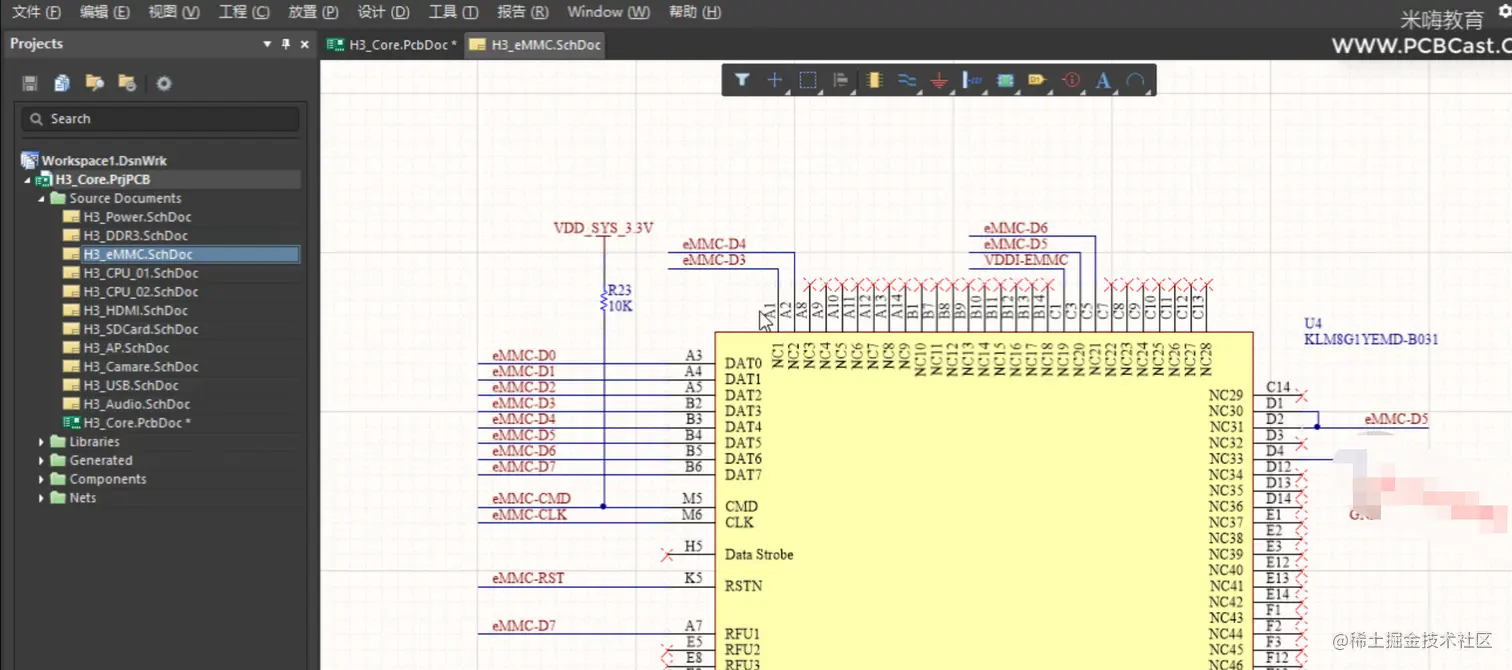The width and height of the screenshot is (1512, 670).
Task: Select H3_SDCard.SchDoc in the tree
Action: click(140, 329)
